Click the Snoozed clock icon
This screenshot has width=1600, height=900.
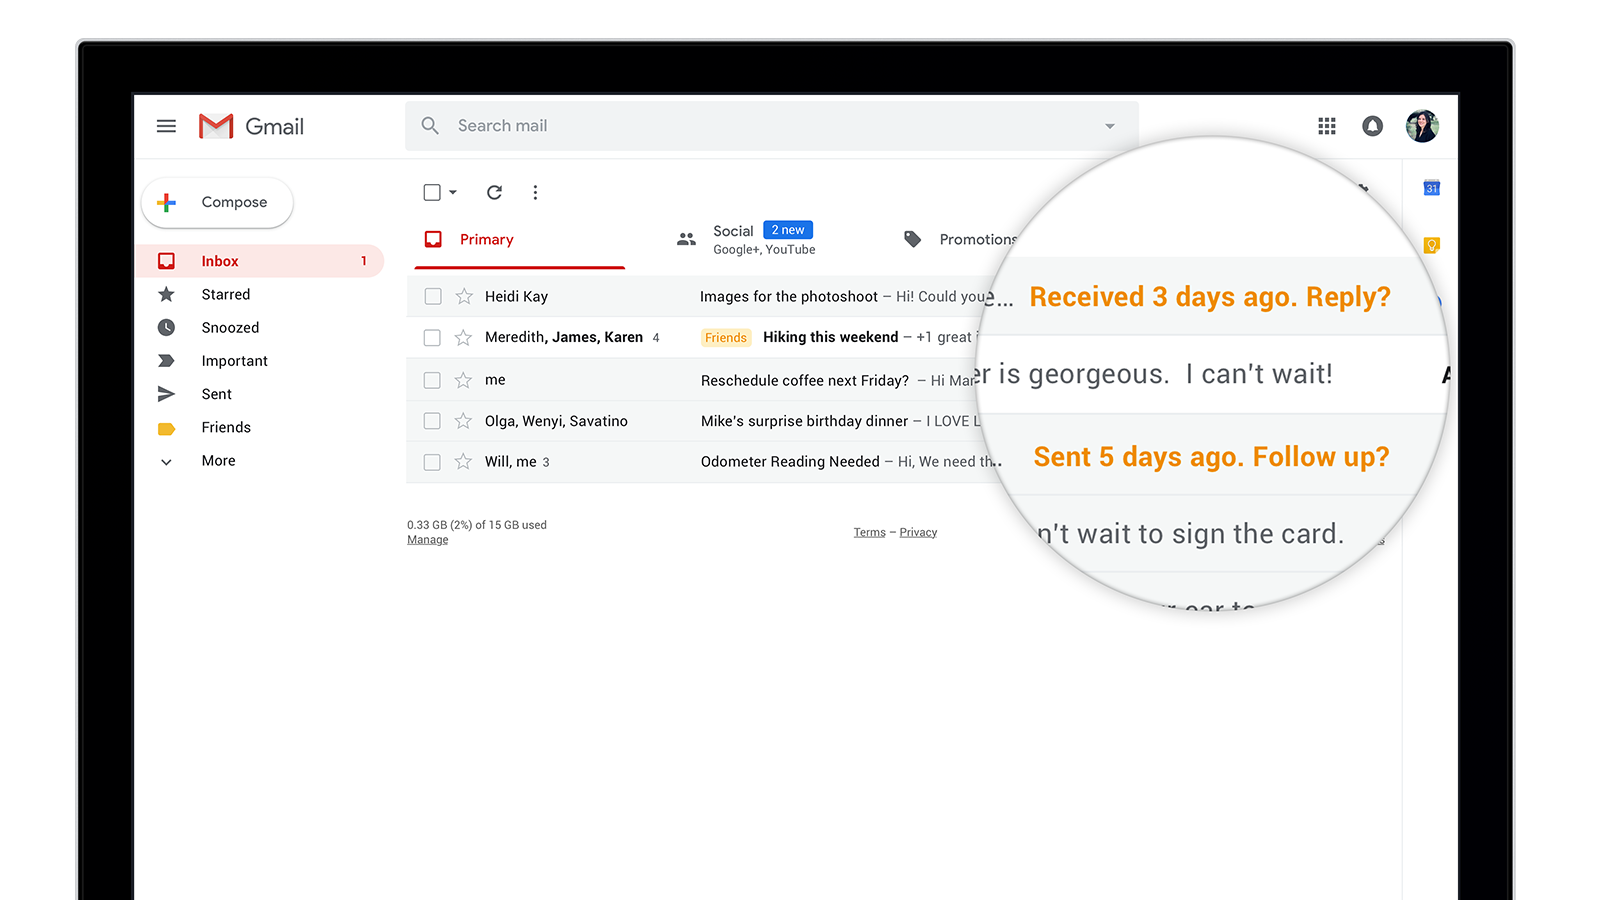pos(166,328)
